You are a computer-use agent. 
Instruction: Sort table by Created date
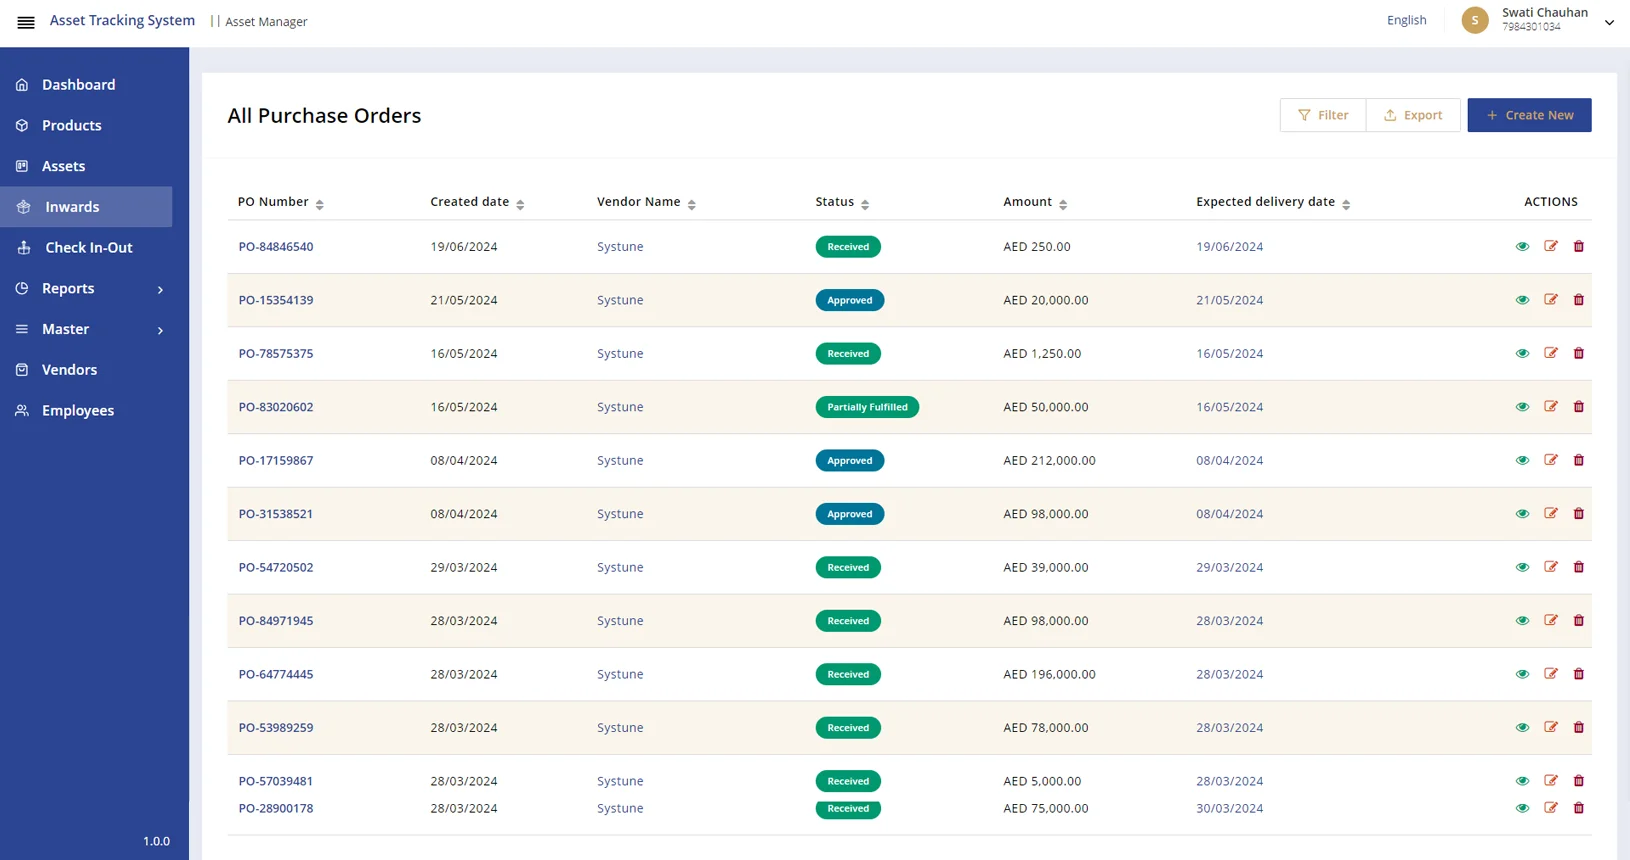[x=520, y=204]
